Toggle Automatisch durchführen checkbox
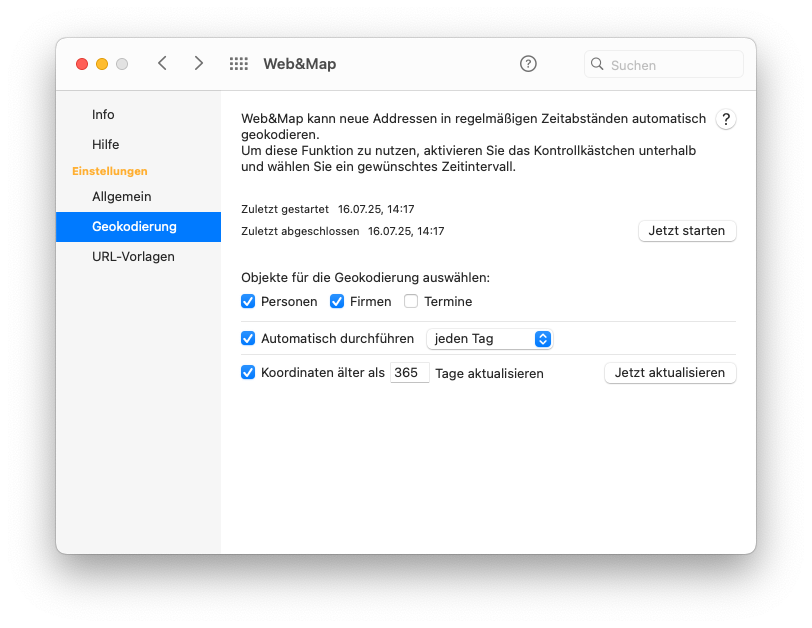 coord(248,339)
